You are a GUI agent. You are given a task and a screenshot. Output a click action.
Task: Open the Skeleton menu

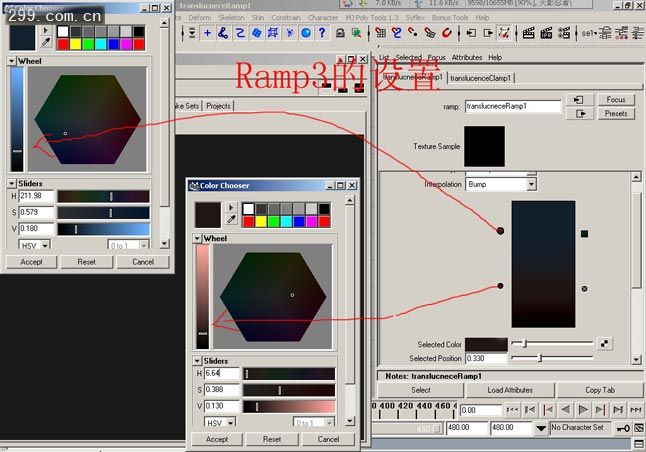click(231, 18)
